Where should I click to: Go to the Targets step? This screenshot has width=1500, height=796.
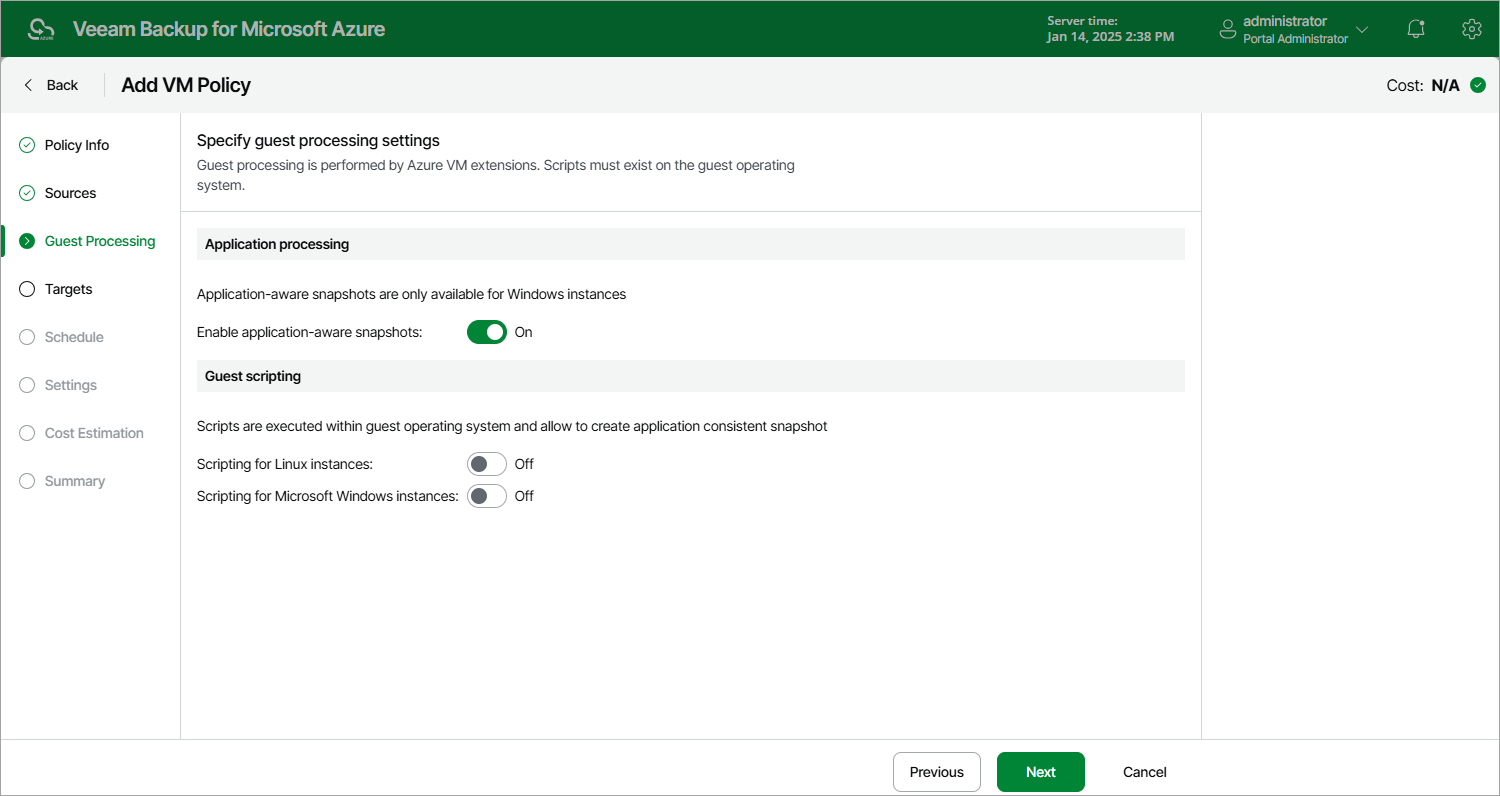(68, 289)
